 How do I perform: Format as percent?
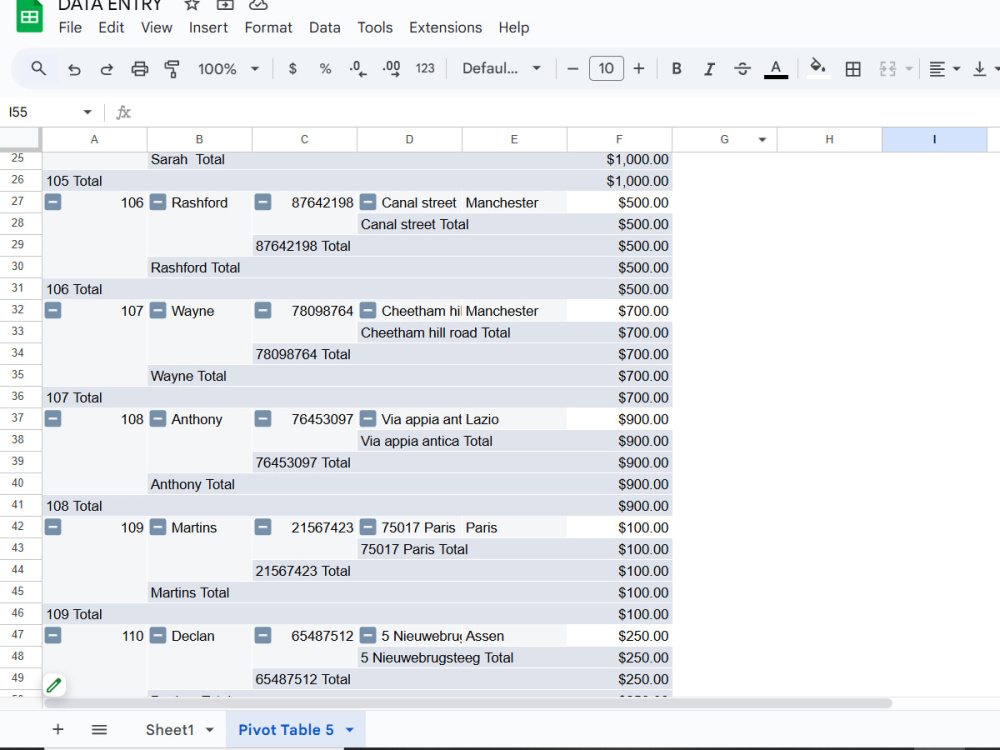(325, 69)
